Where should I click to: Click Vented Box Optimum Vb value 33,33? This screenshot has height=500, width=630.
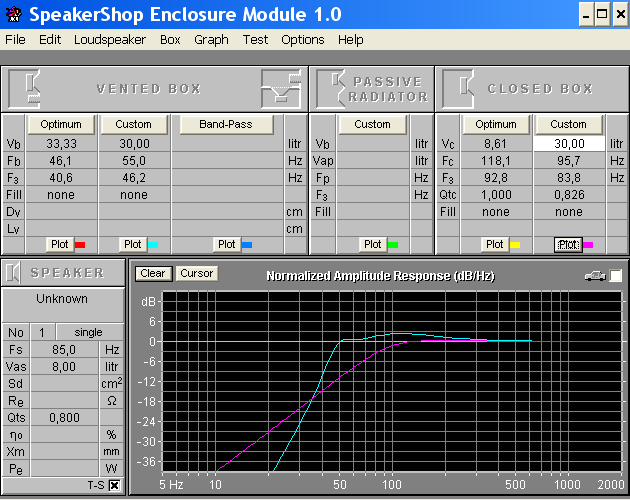click(61, 143)
